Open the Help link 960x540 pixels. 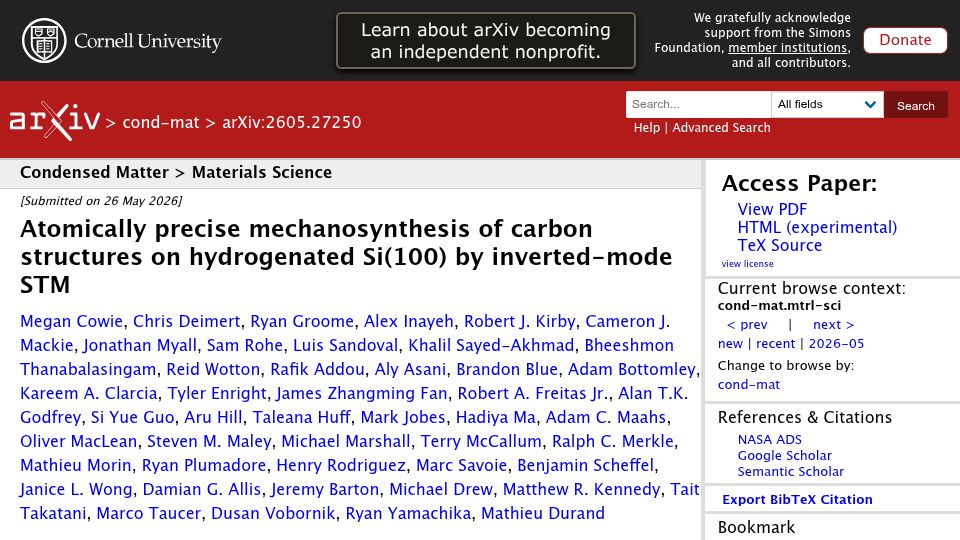647,127
